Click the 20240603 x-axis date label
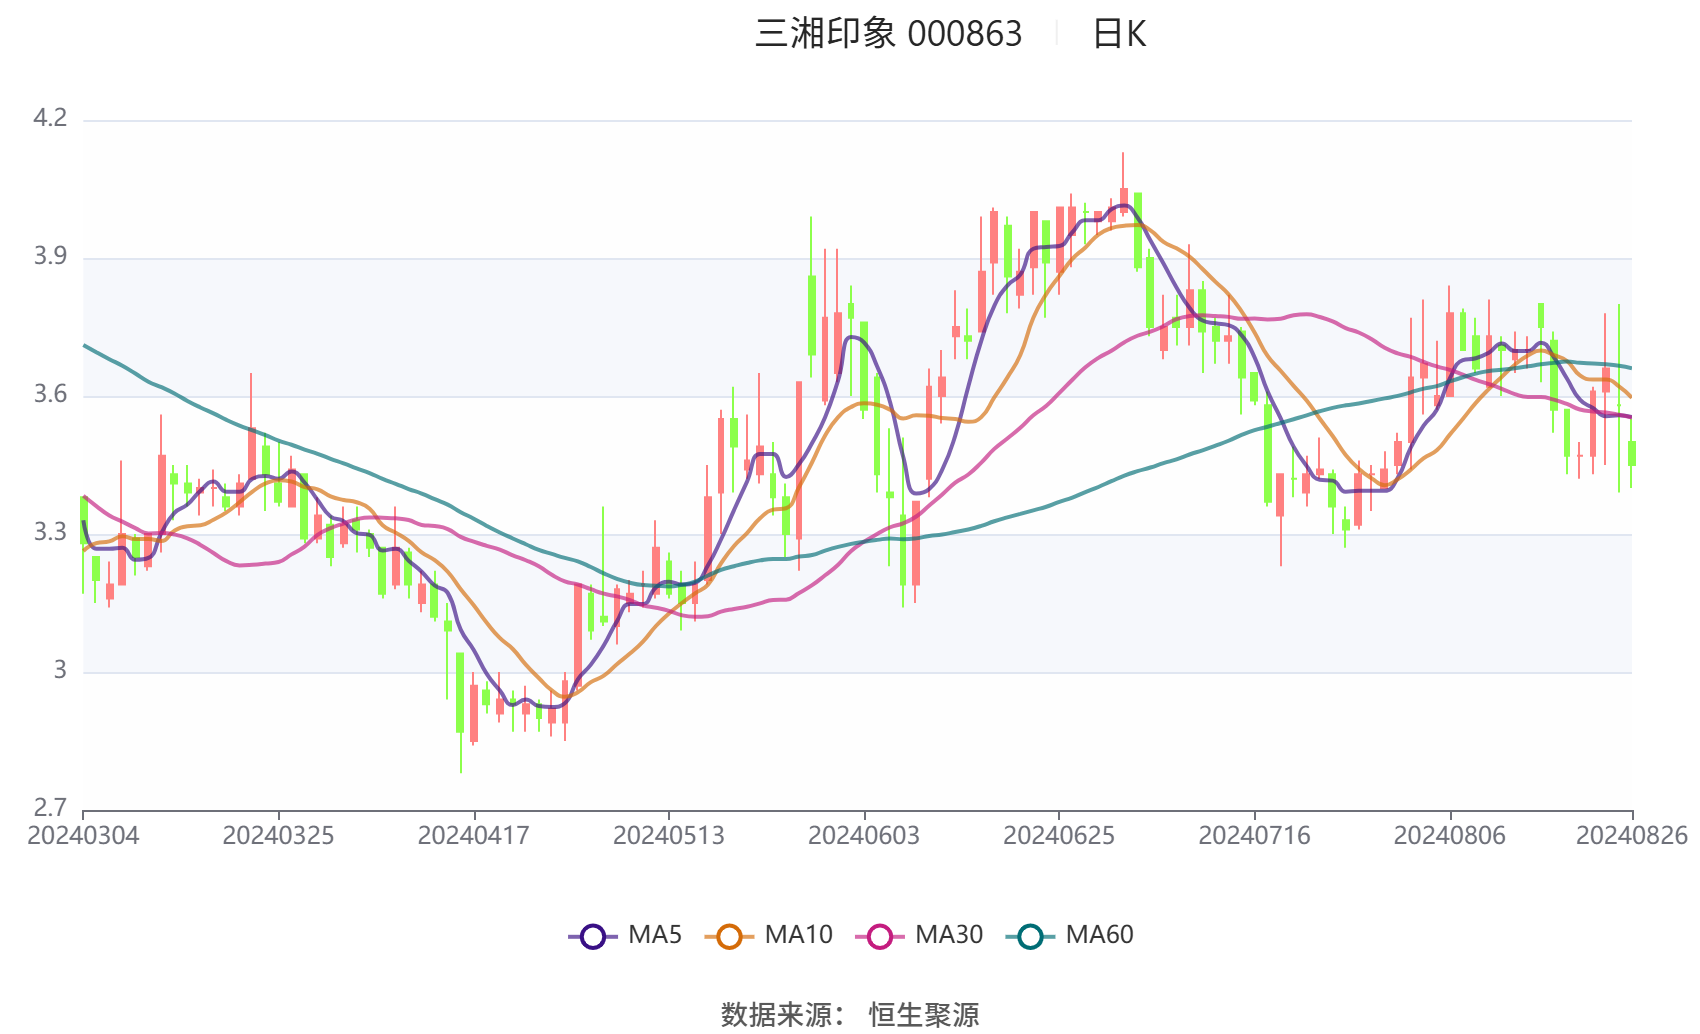Screen dimensions: 1700x1034 (x=864, y=835)
